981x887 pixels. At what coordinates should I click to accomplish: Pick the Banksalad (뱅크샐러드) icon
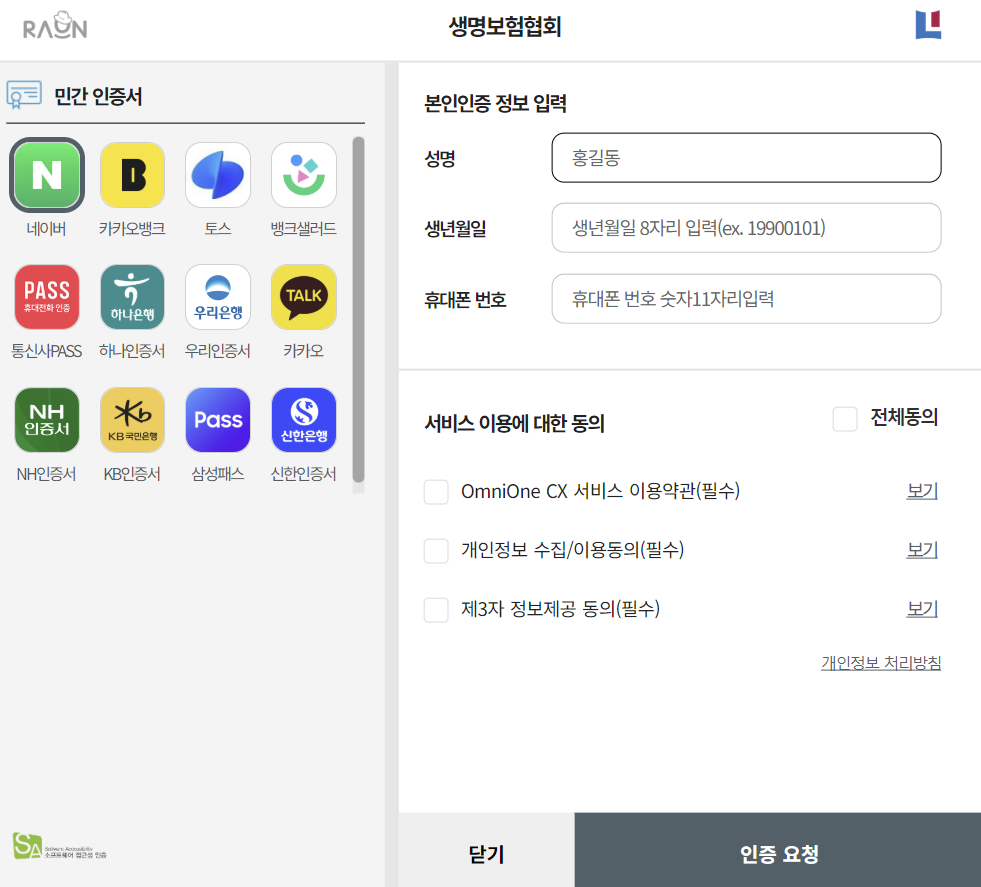(303, 175)
